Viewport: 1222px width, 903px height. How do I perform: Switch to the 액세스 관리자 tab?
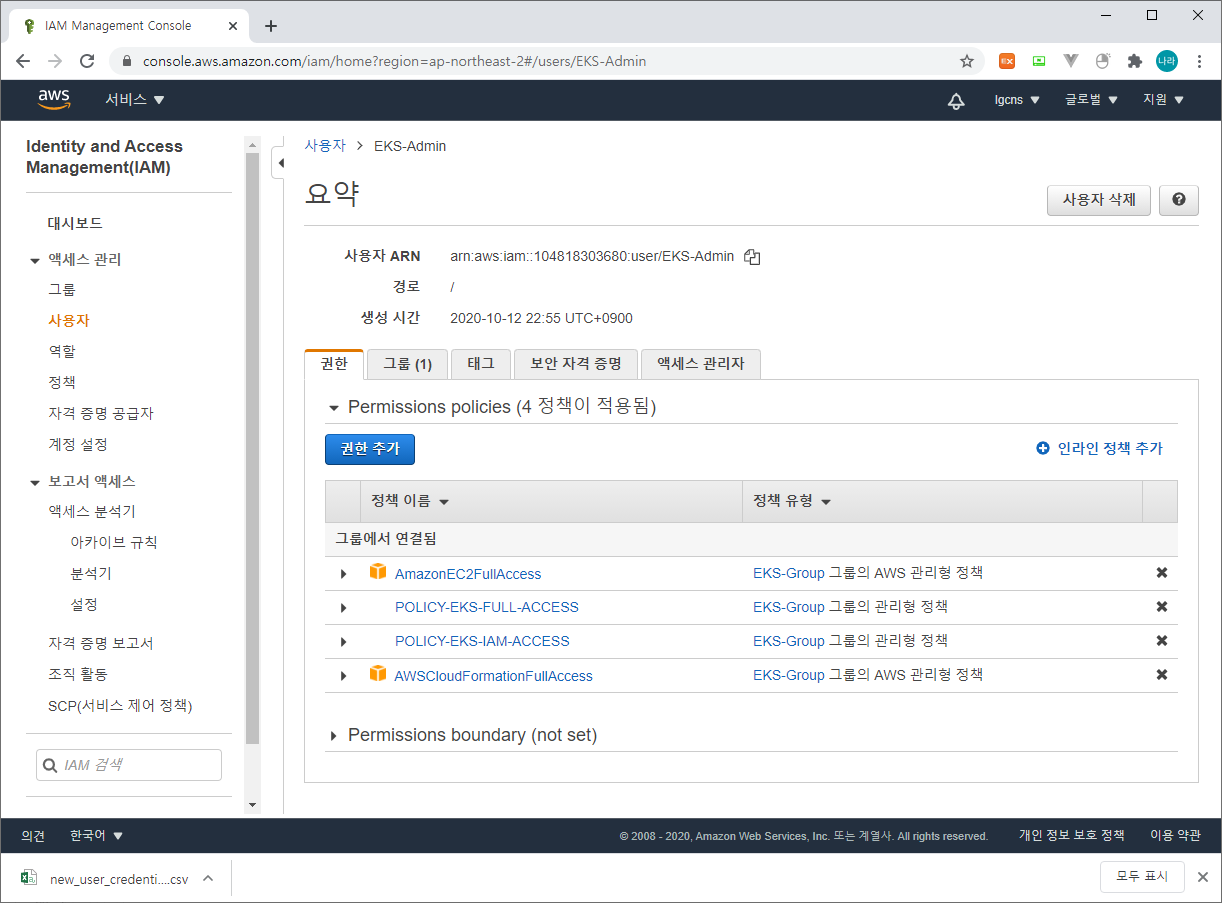coord(701,364)
